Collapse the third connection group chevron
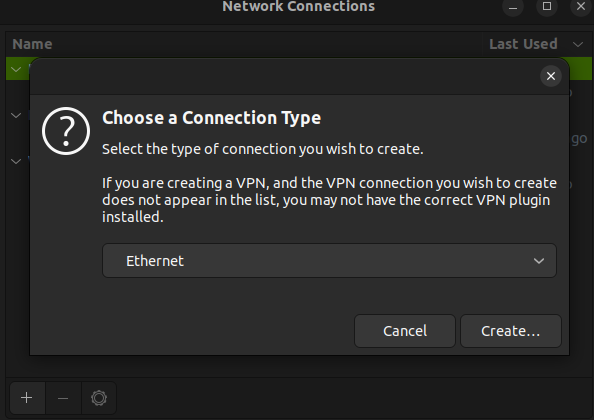Viewport: 594px width, 420px height. [x=16, y=161]
